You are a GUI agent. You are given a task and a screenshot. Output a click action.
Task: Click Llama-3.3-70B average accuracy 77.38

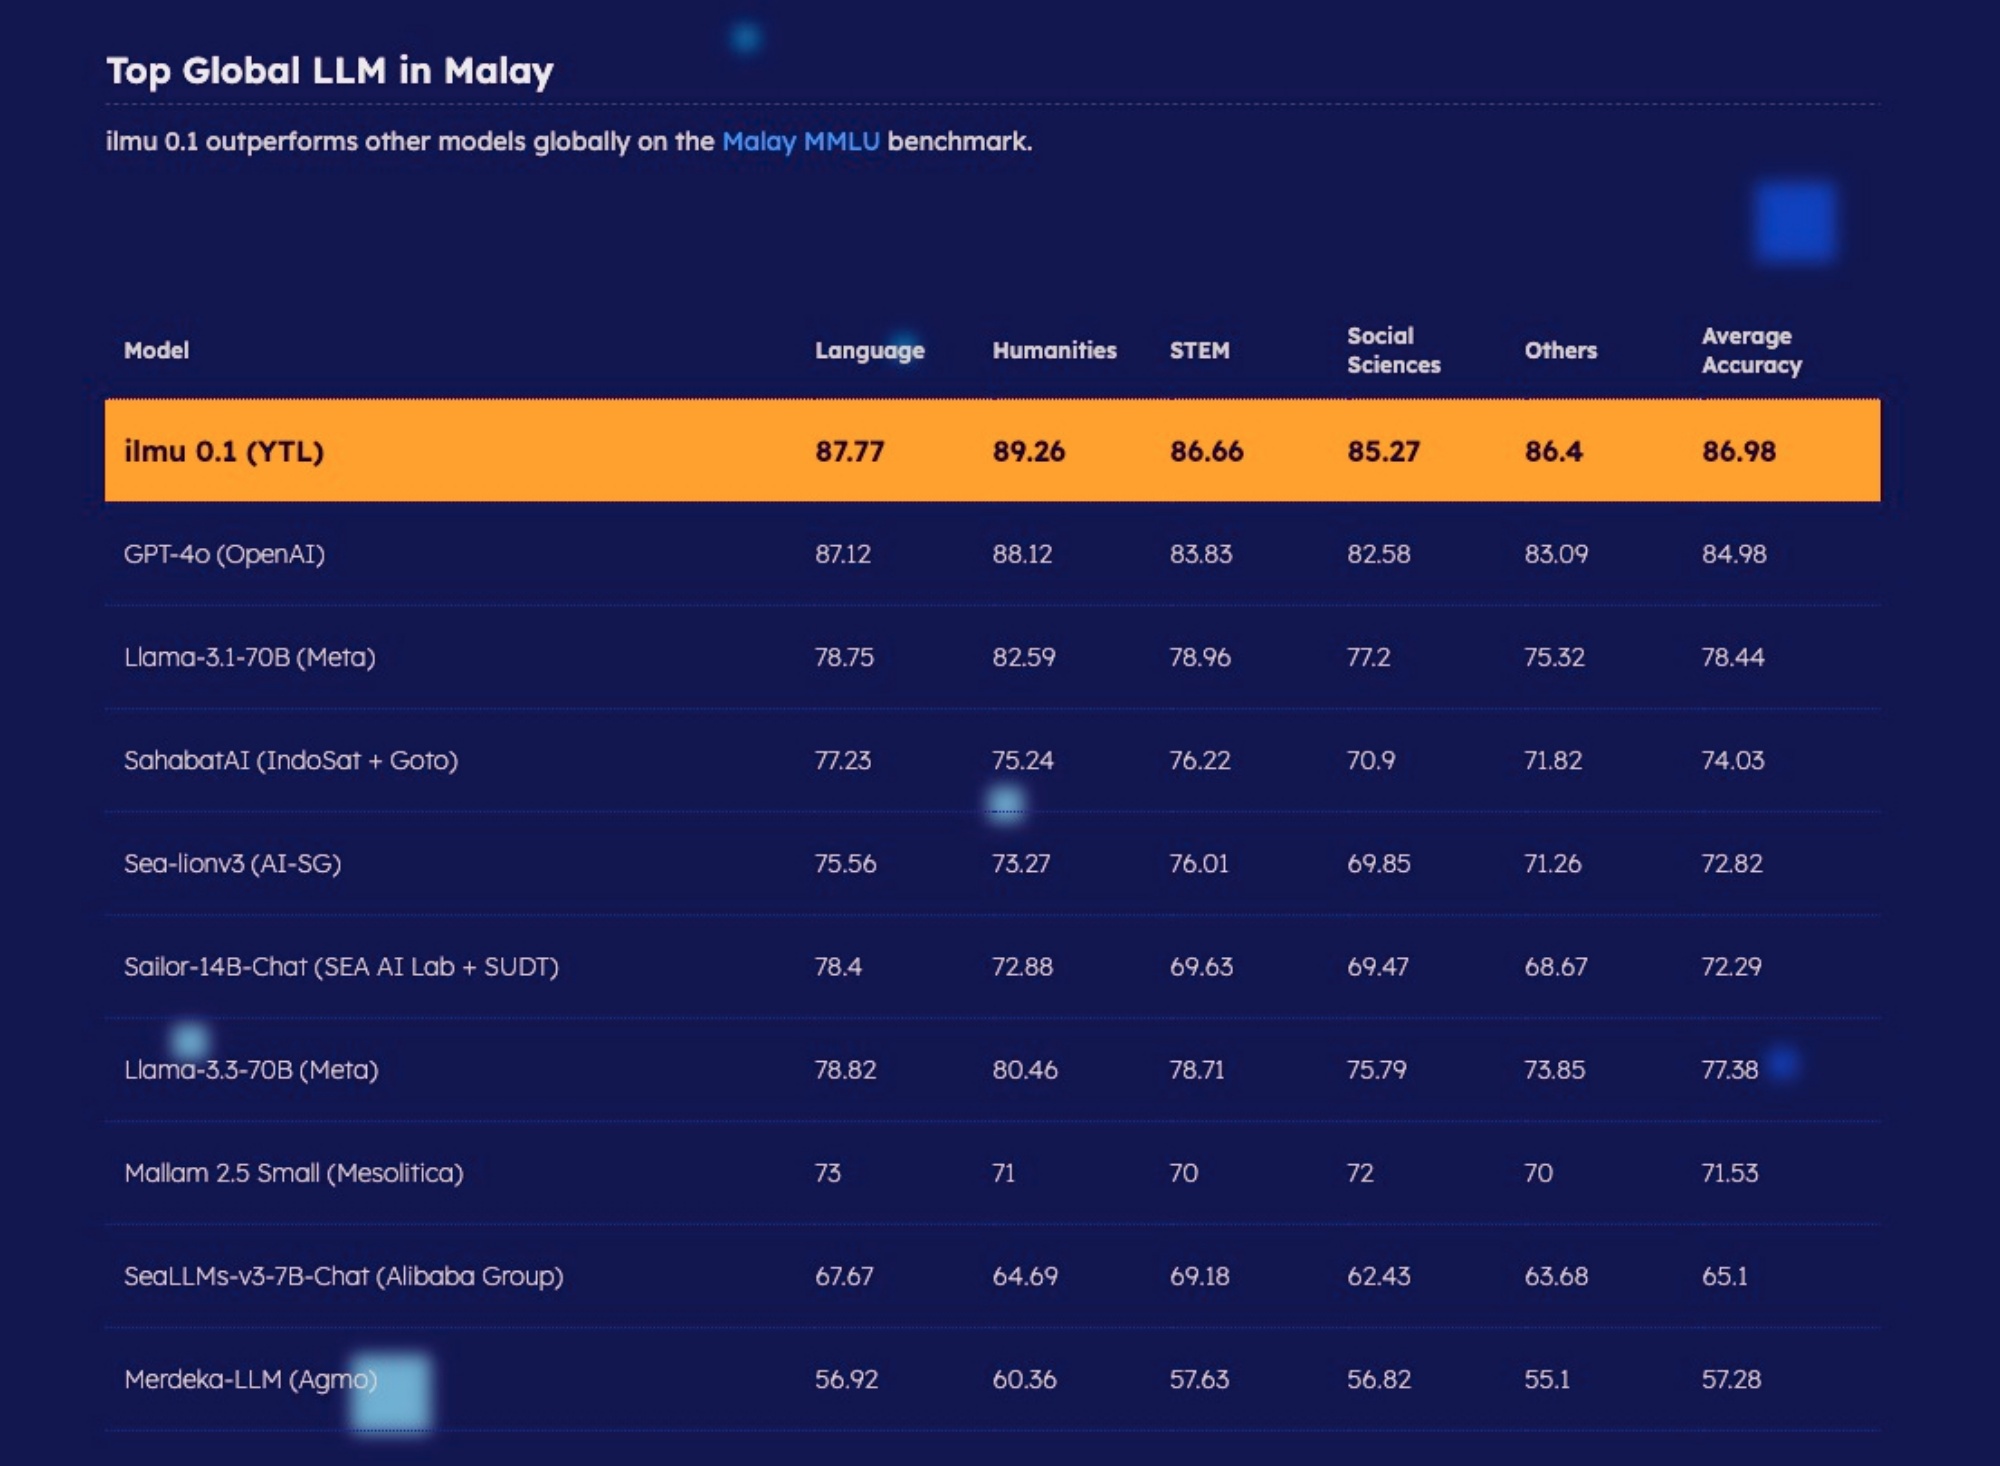coord(1730,1069)
